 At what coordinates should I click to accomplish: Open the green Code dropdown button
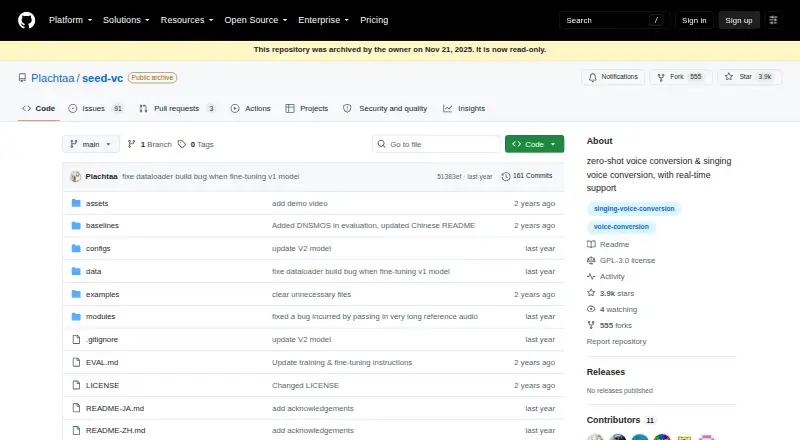(534, 144)
